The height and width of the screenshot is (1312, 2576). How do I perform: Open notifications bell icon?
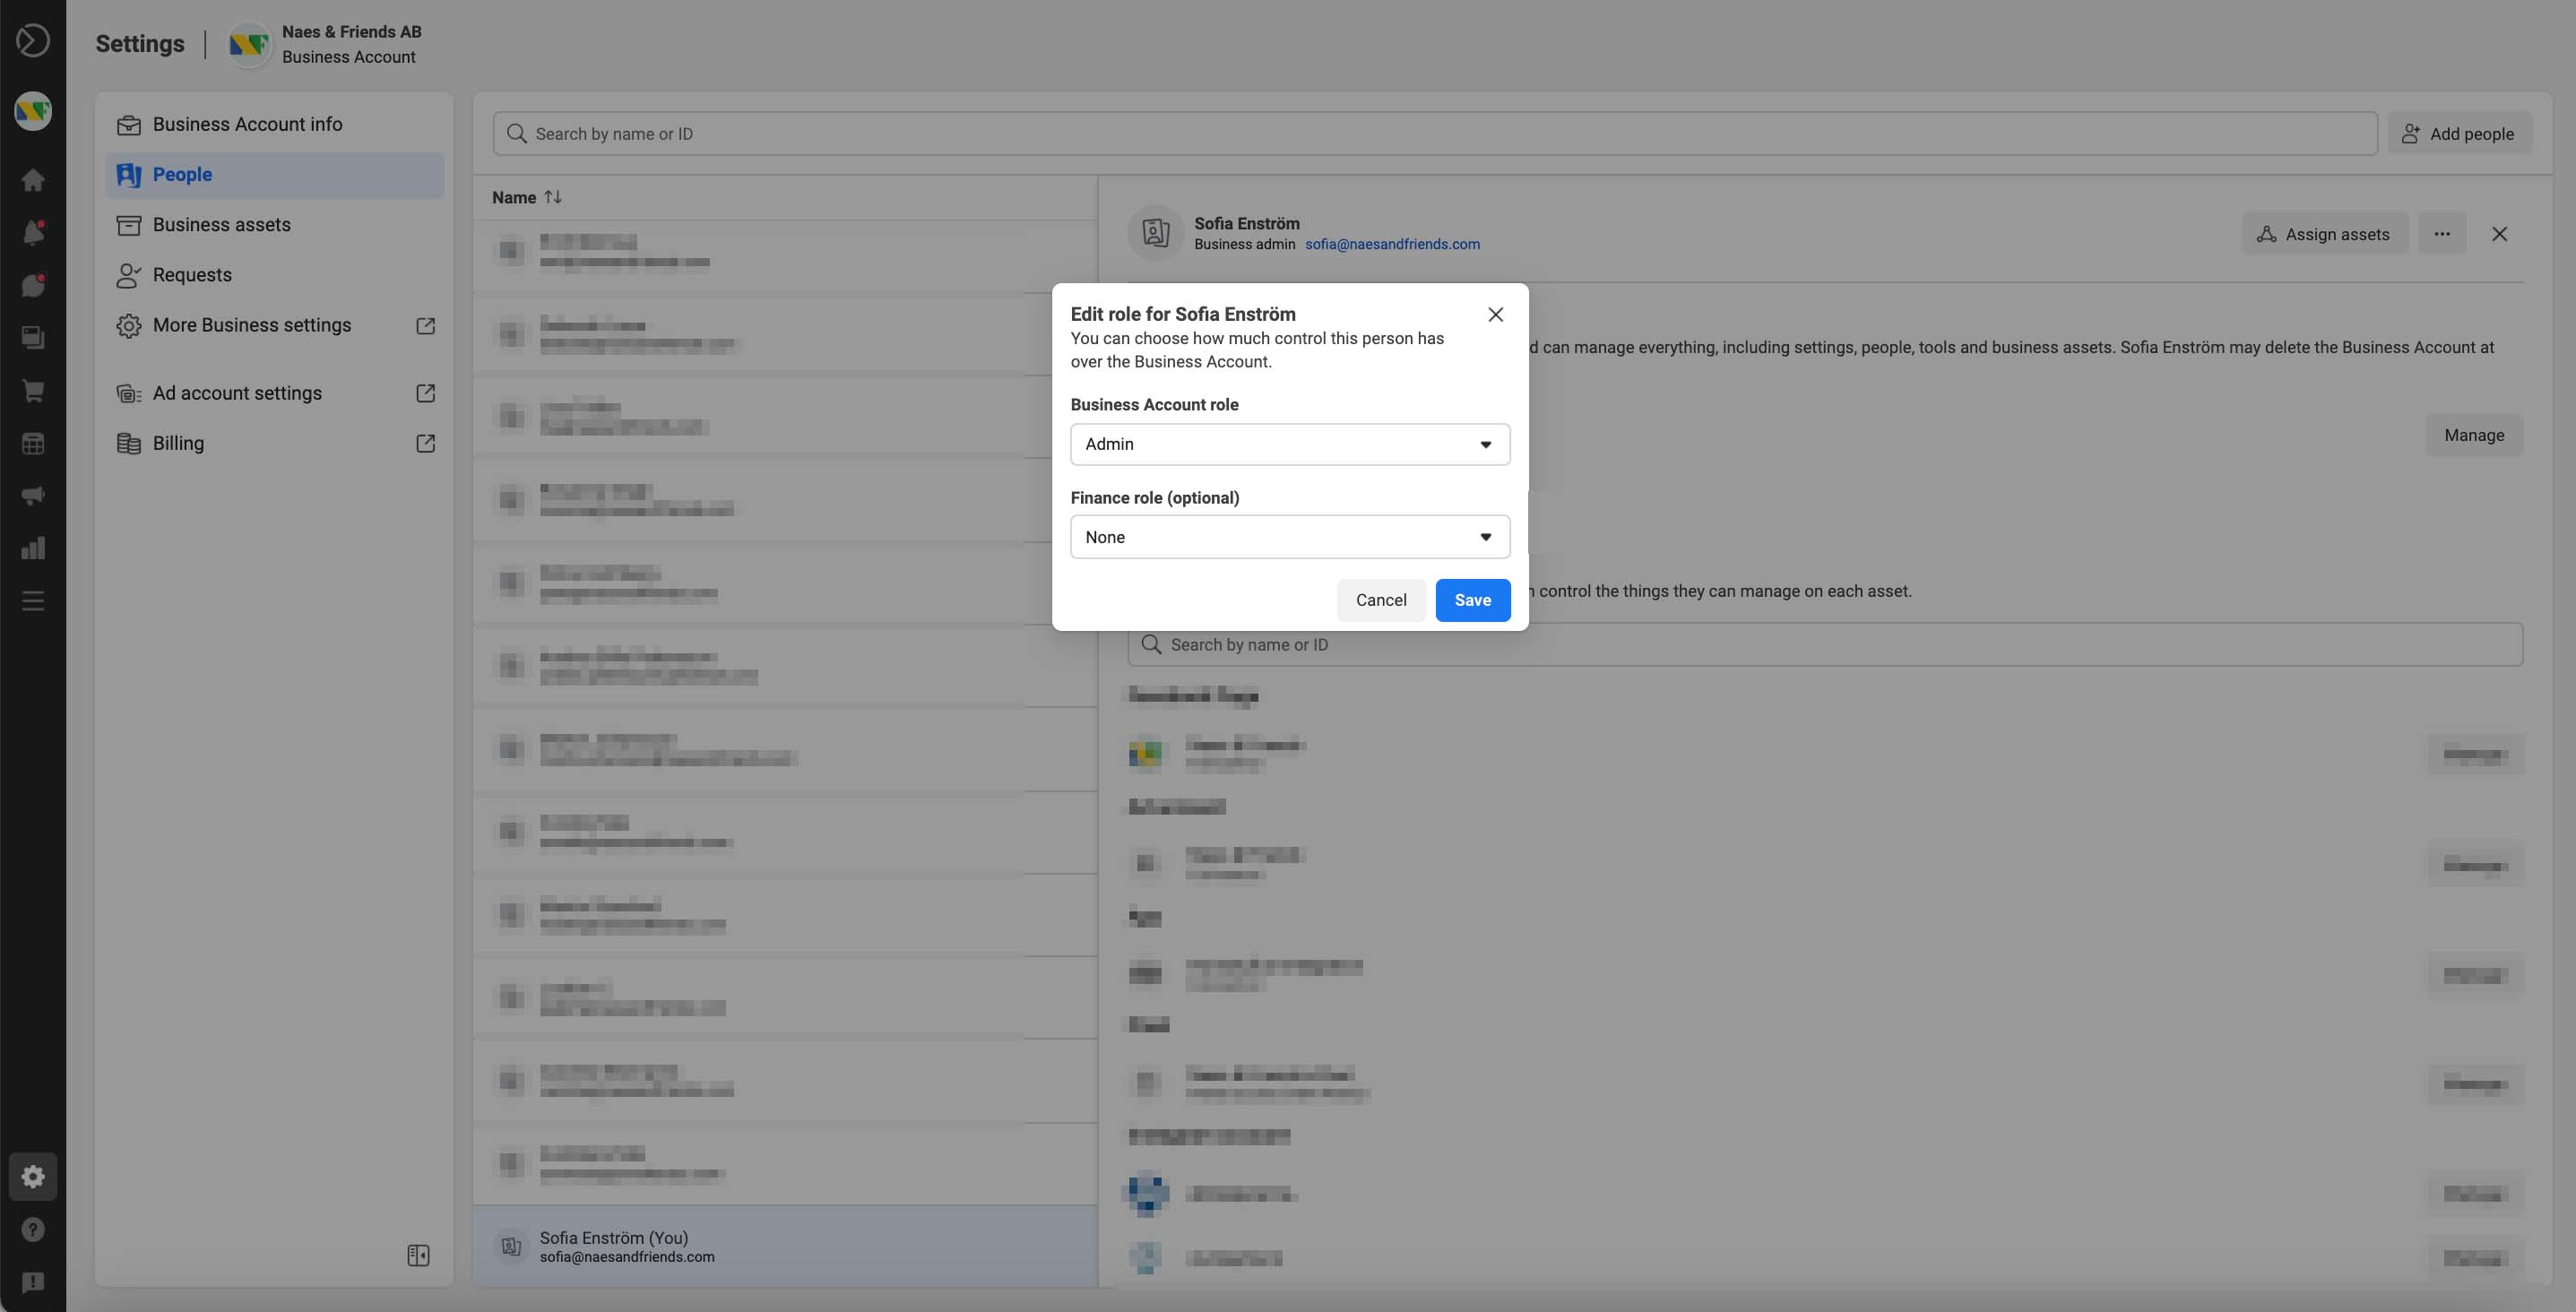coord(33,232)
